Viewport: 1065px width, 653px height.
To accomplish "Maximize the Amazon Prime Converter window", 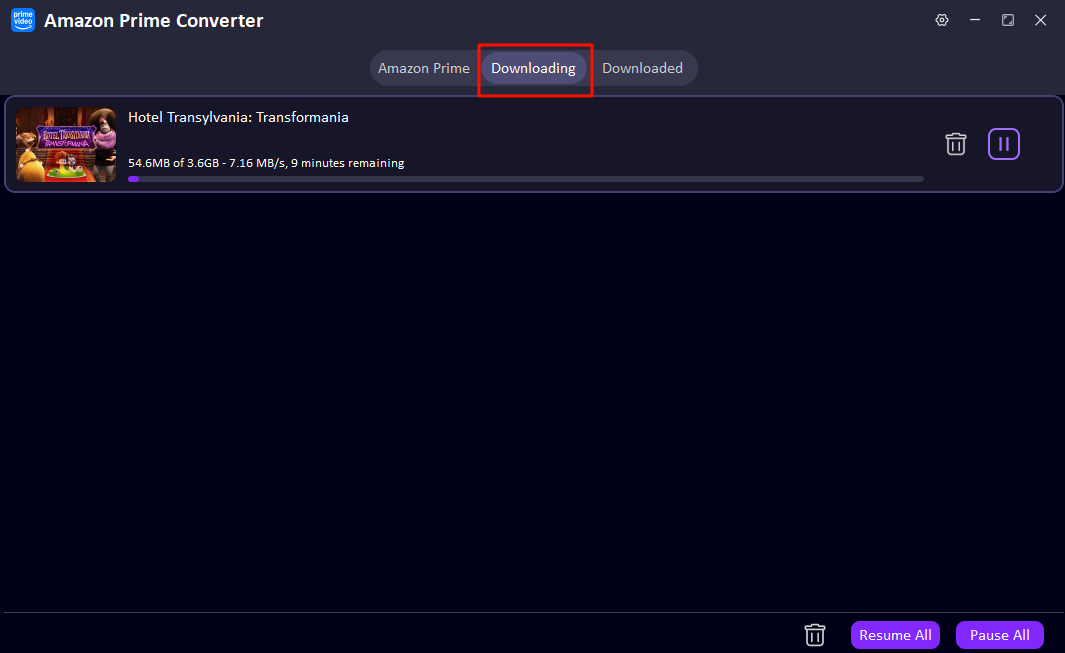I will pos(1007,19).
